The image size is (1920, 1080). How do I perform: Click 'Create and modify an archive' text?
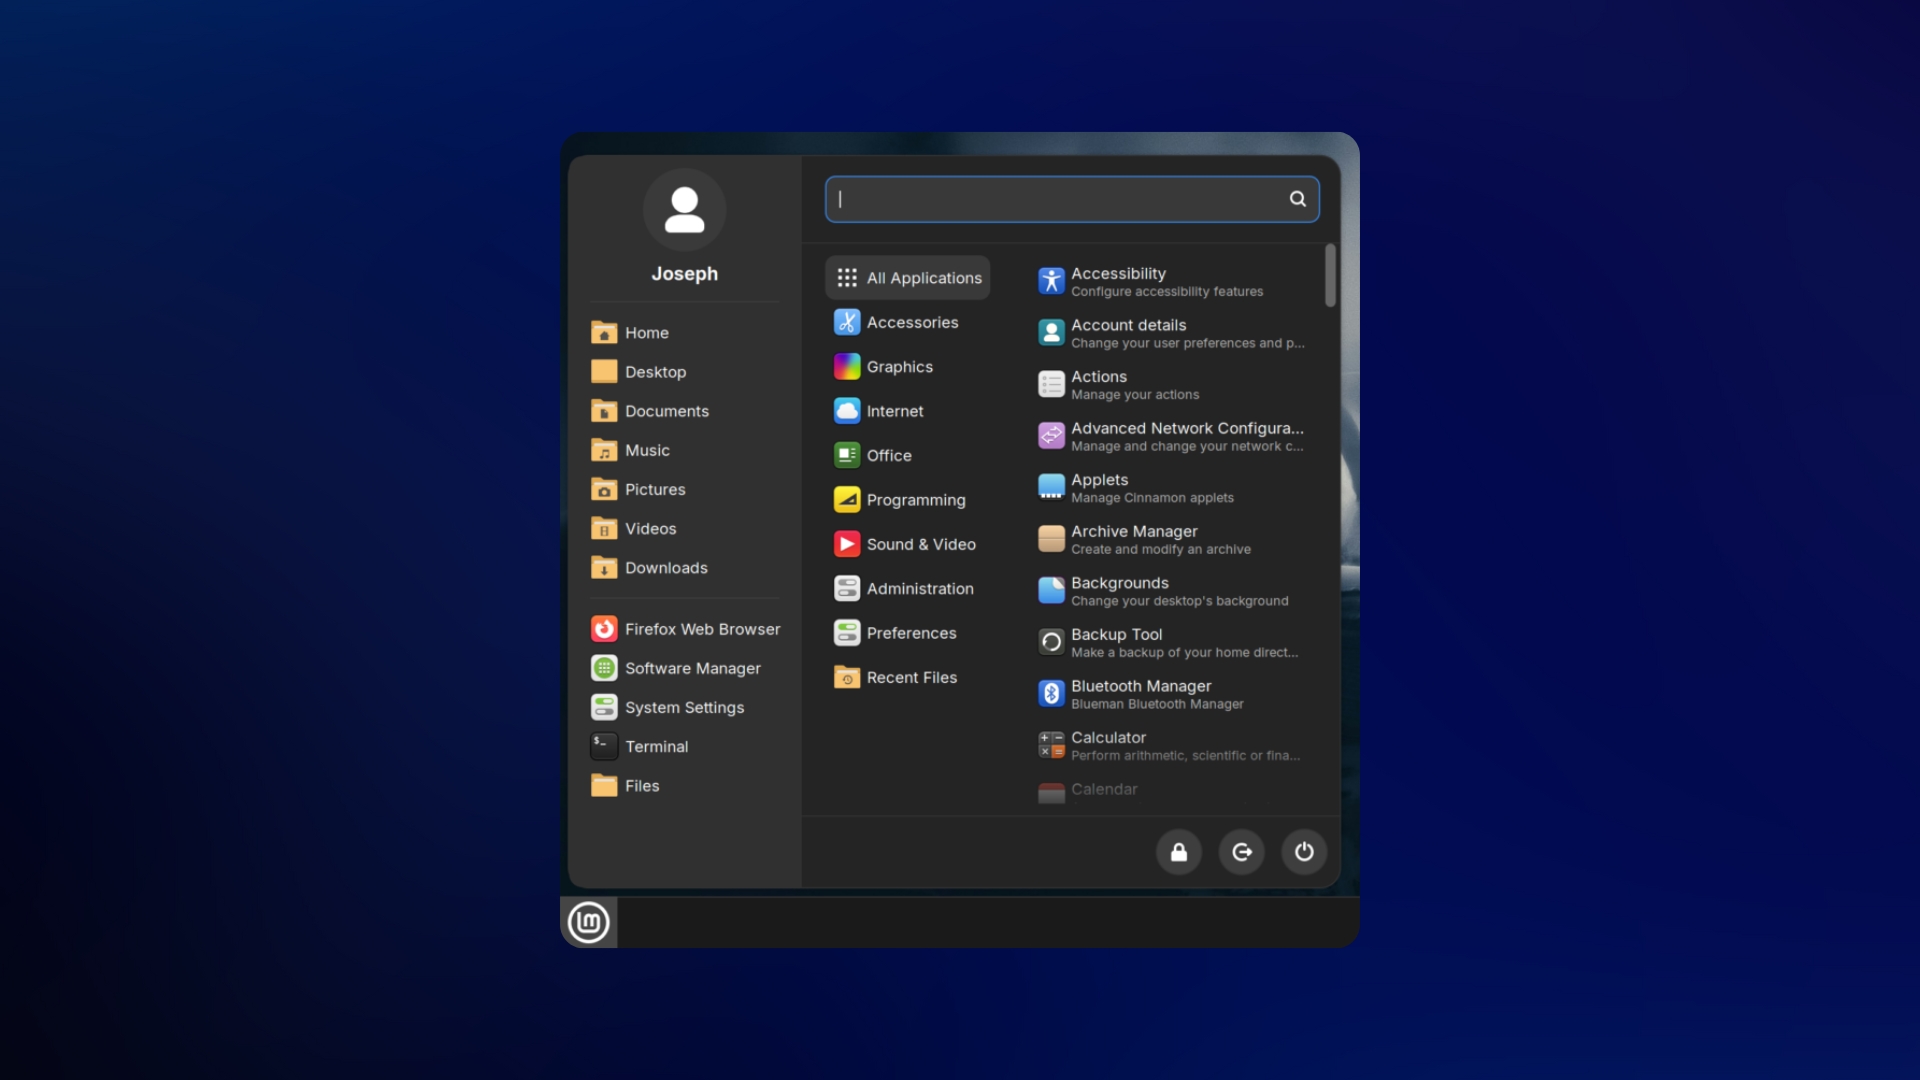[1161, 550]
